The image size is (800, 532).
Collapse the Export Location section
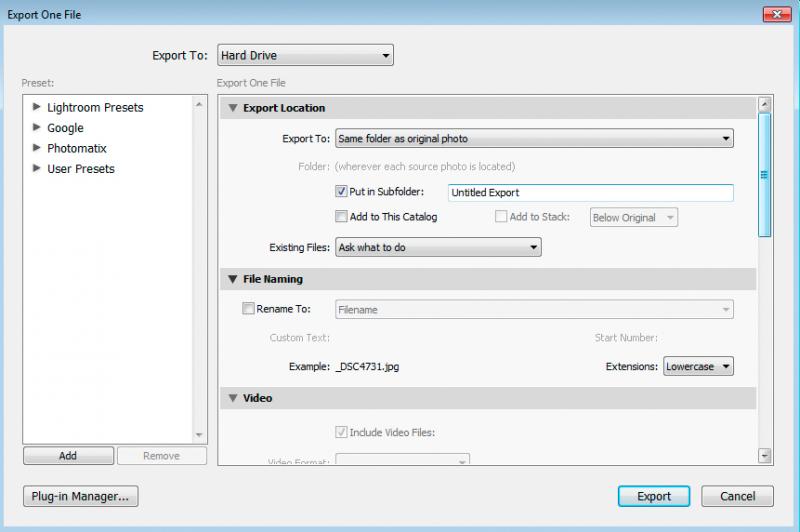pos(233,108)
